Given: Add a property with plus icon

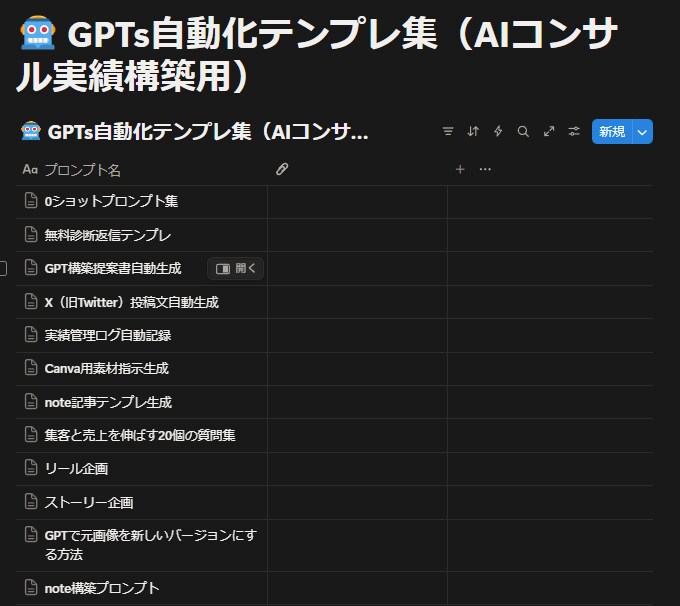Looking at the screenshot, I should pos(460,170).
